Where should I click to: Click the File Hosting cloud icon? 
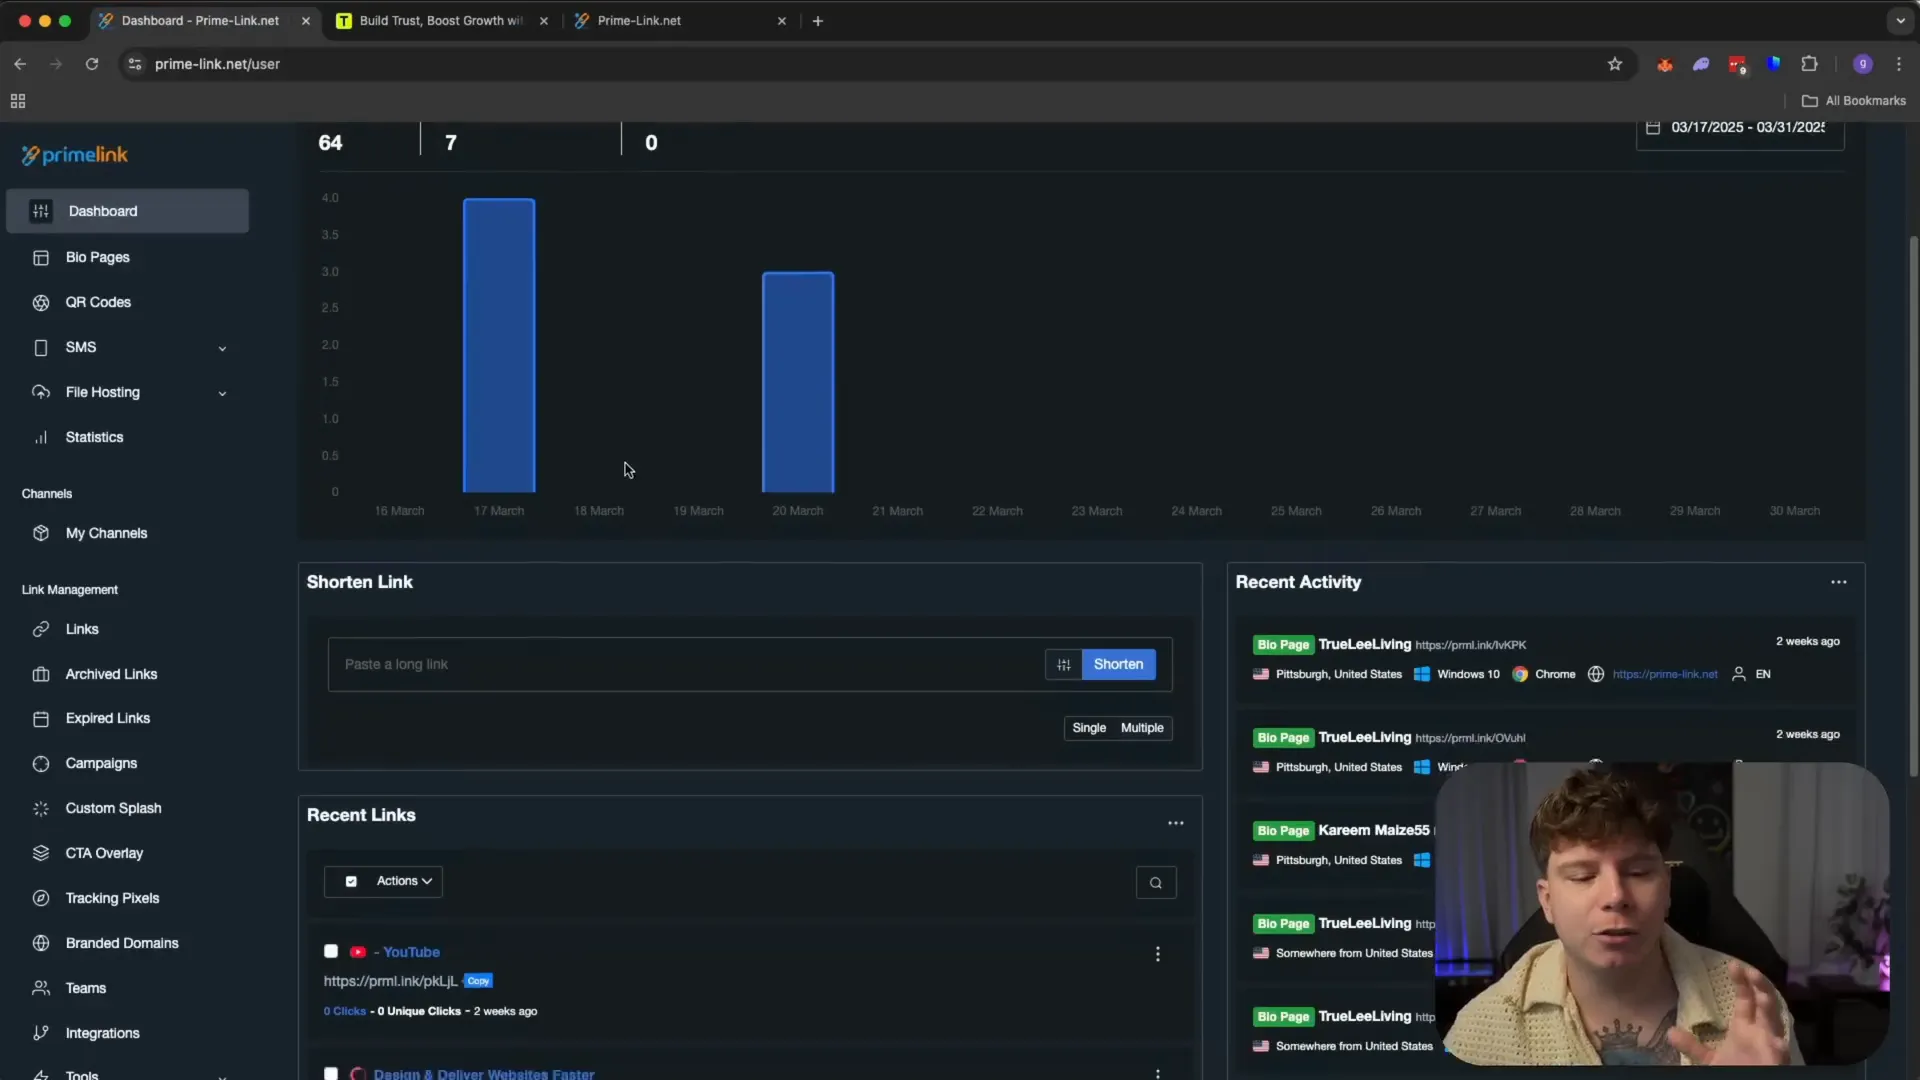(41, 393)
